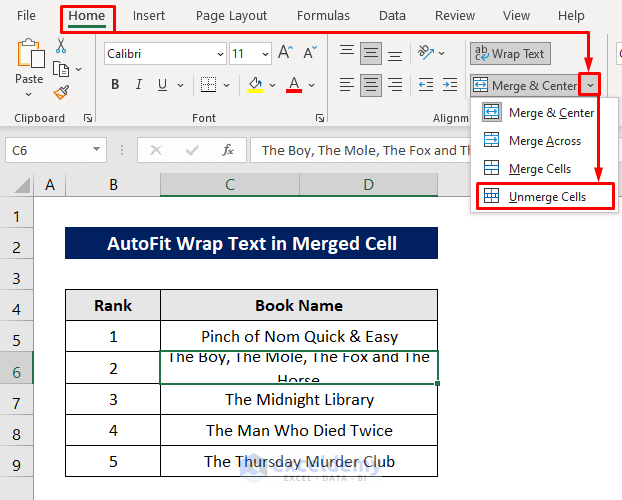Expand the Merge & Center dropdown arrow
Image resolution: width=622 pixels, height=500 pixels.
(x=590, y=85)
